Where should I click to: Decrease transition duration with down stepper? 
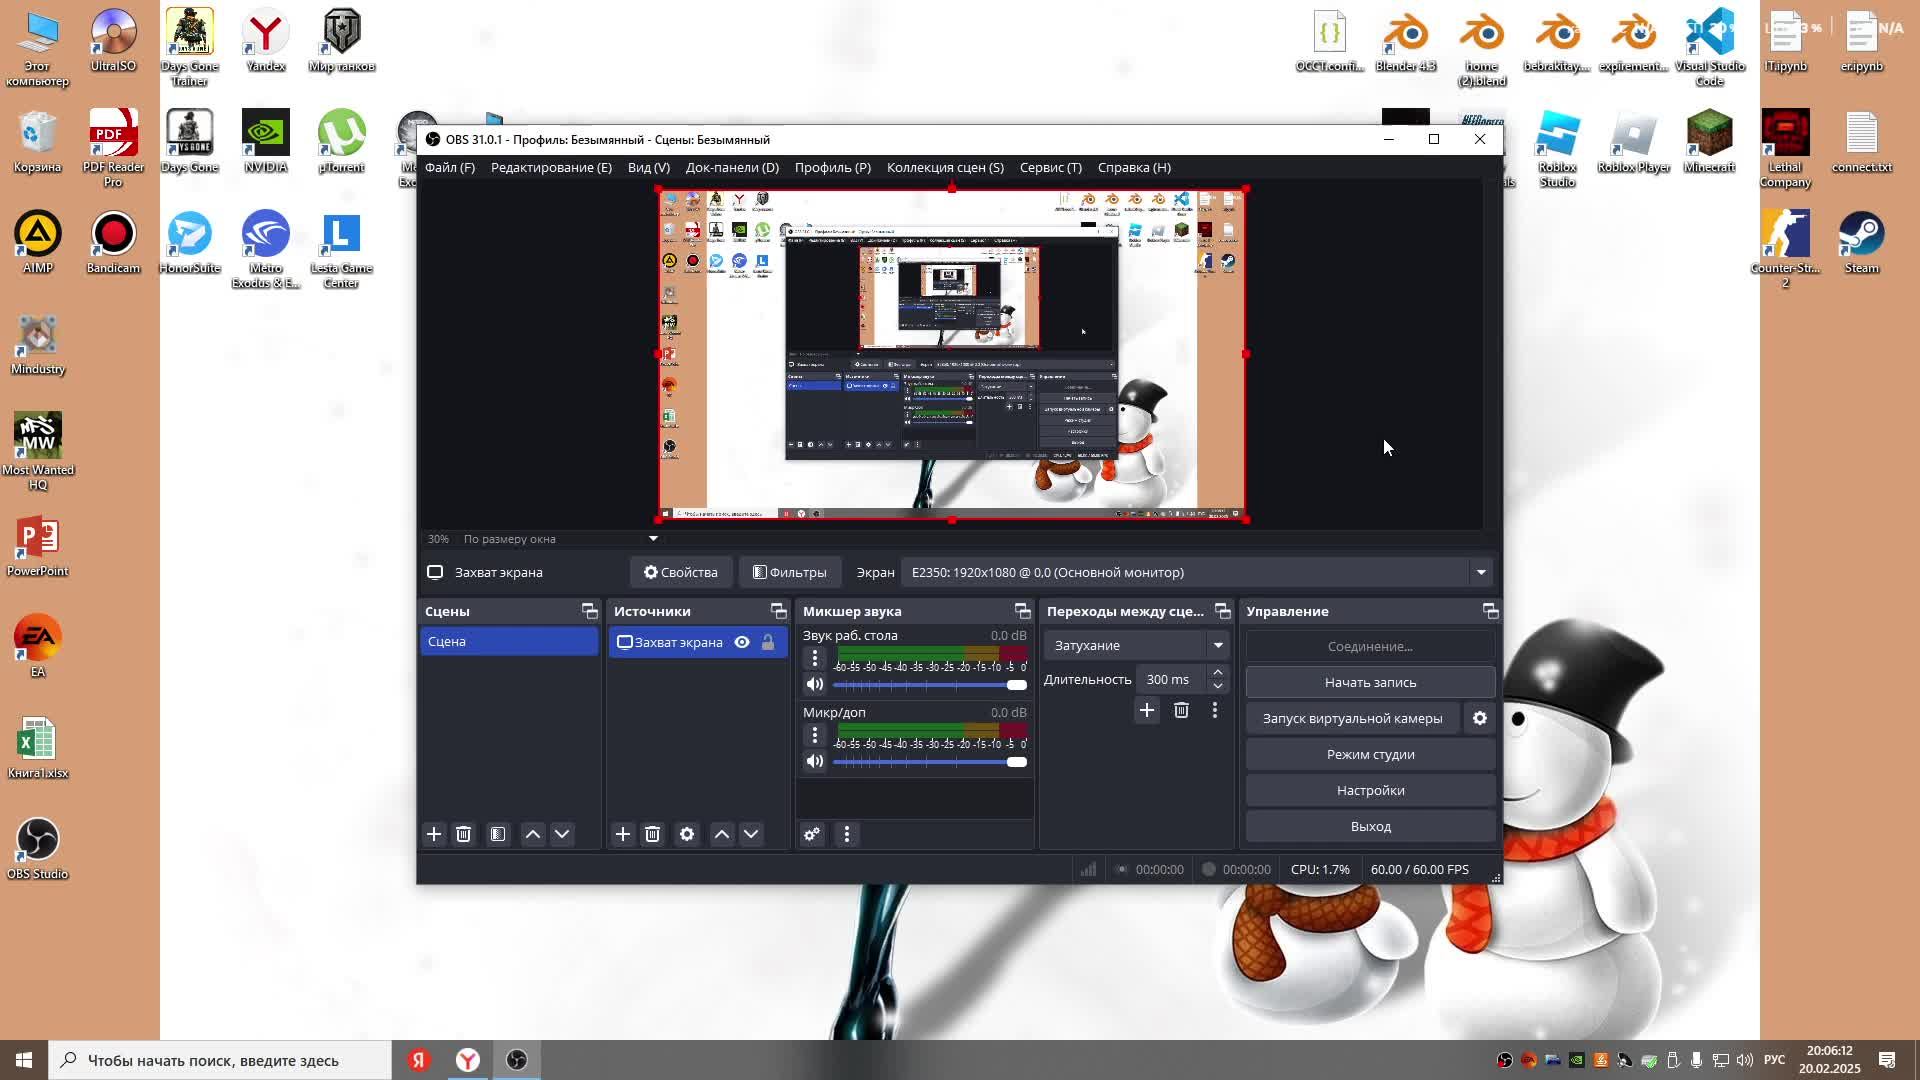(1217, 686)
